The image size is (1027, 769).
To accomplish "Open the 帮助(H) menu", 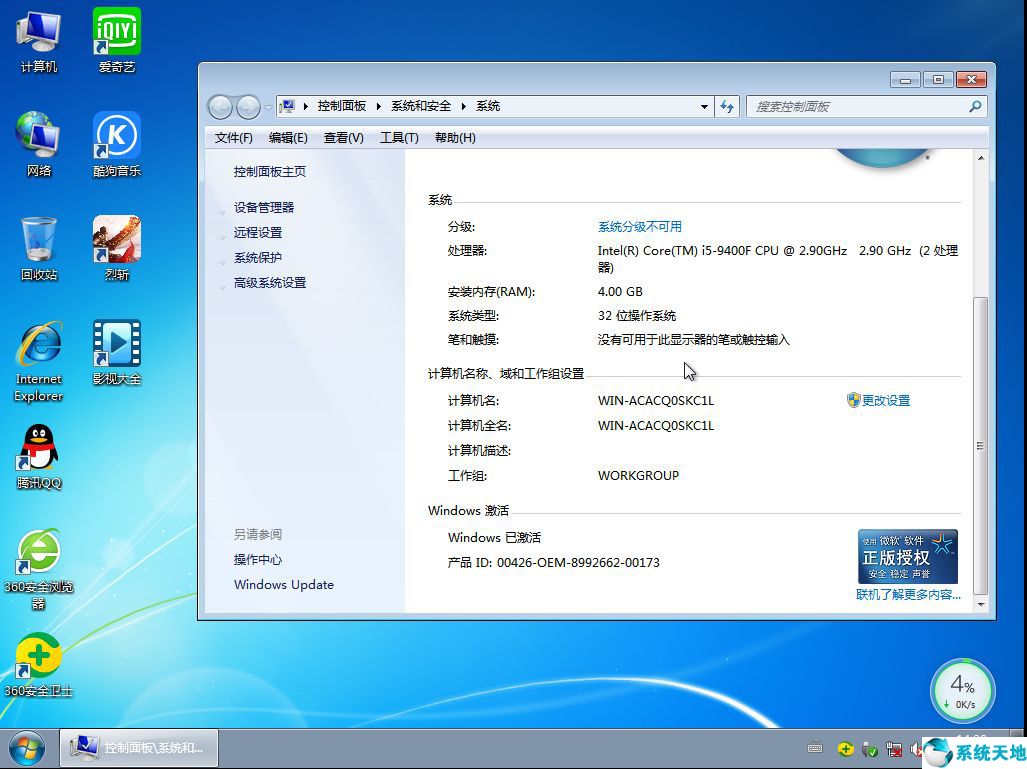I will tap(455, 138).
